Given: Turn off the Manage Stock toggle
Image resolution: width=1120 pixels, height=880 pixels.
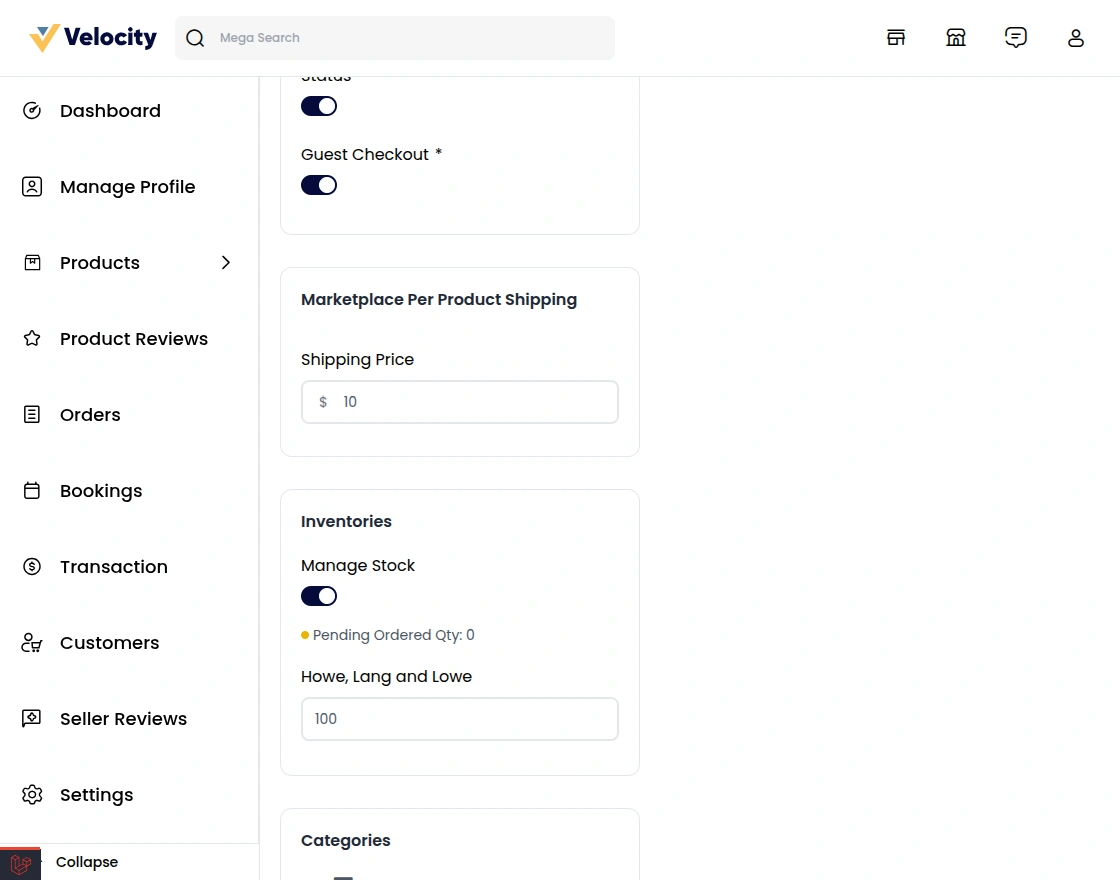Looking at the screenshot, I should pos(319,595).
